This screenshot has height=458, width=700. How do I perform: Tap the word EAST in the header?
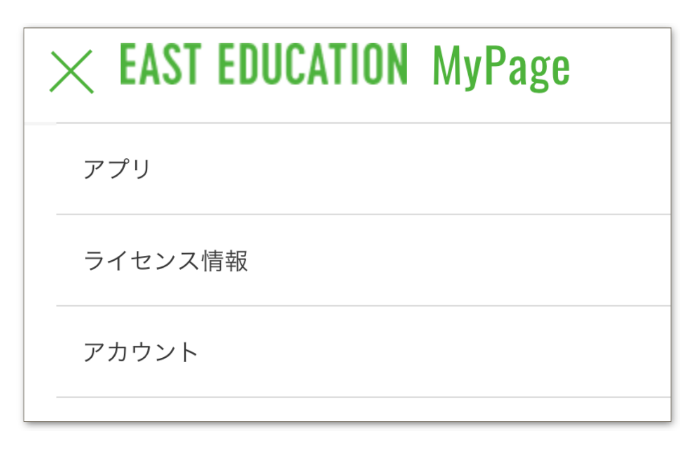click(160, 64)
